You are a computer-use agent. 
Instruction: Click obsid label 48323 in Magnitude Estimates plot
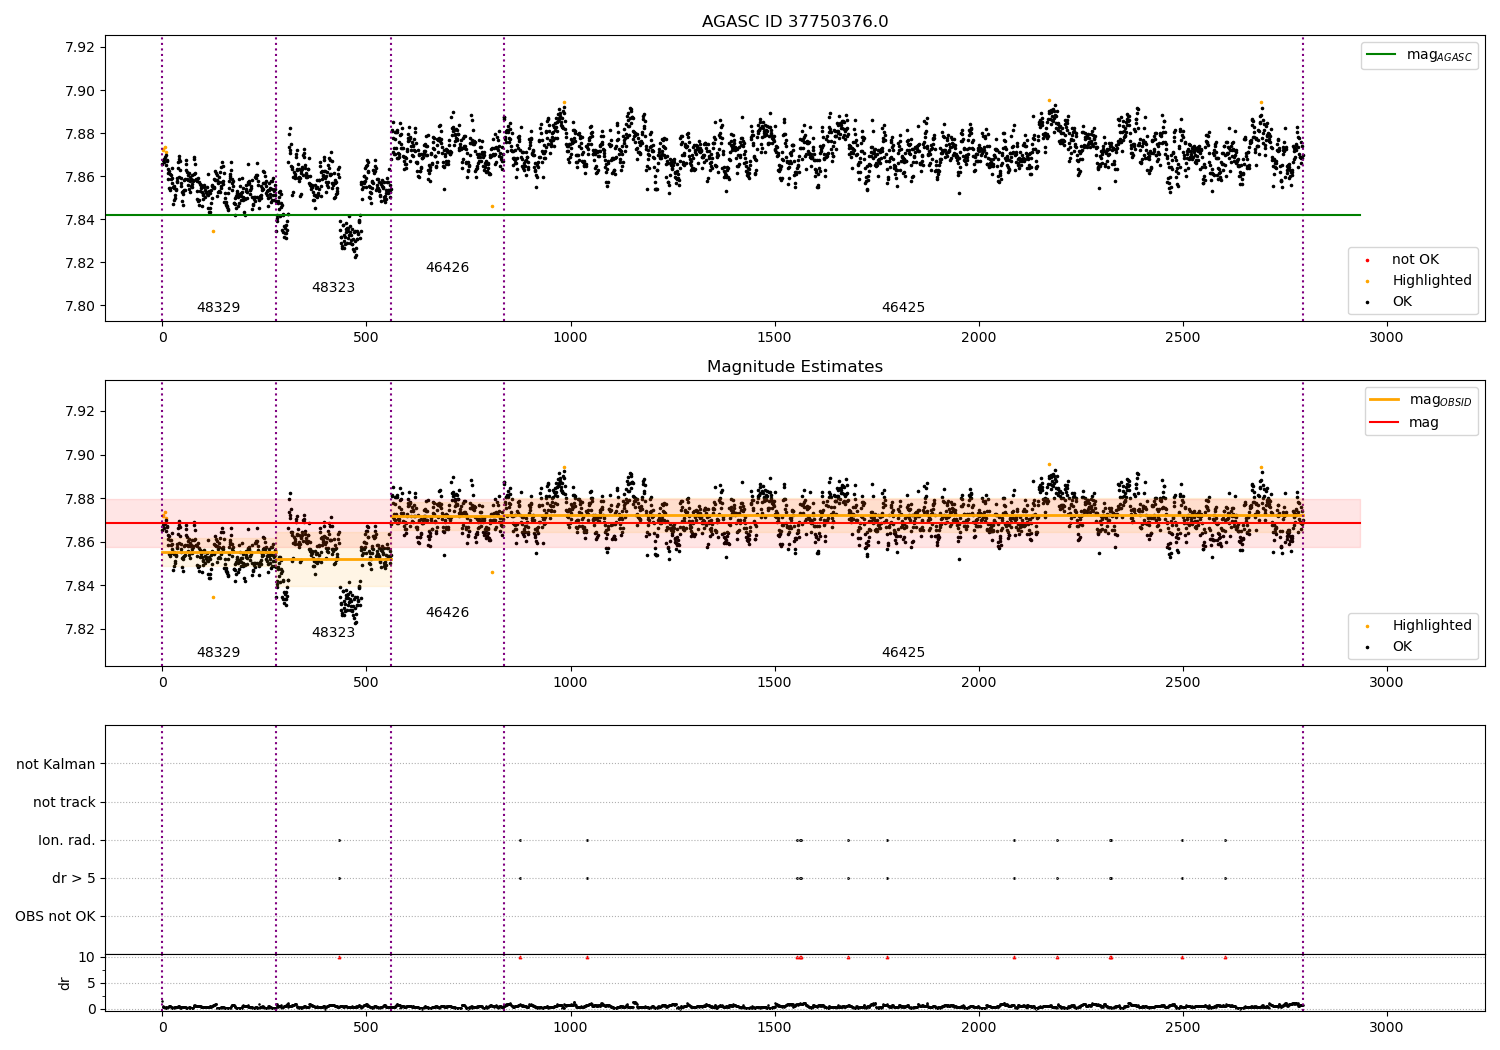(x=333, y=633)
